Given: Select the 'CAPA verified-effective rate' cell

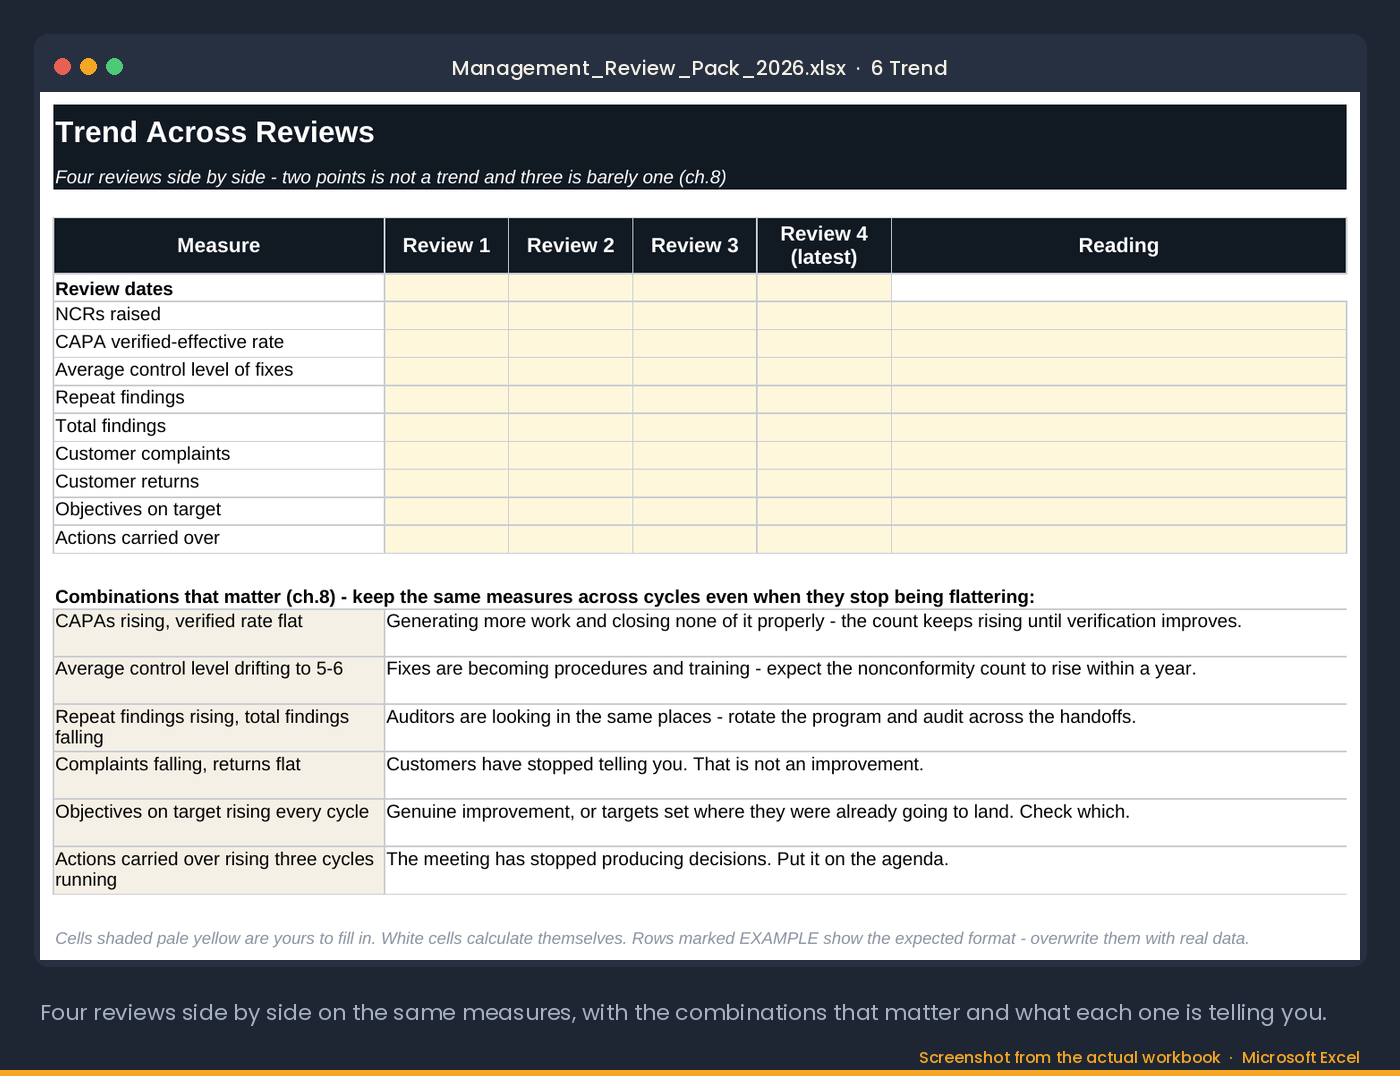Looking at the screenshot, I should [x=219, y=343].
